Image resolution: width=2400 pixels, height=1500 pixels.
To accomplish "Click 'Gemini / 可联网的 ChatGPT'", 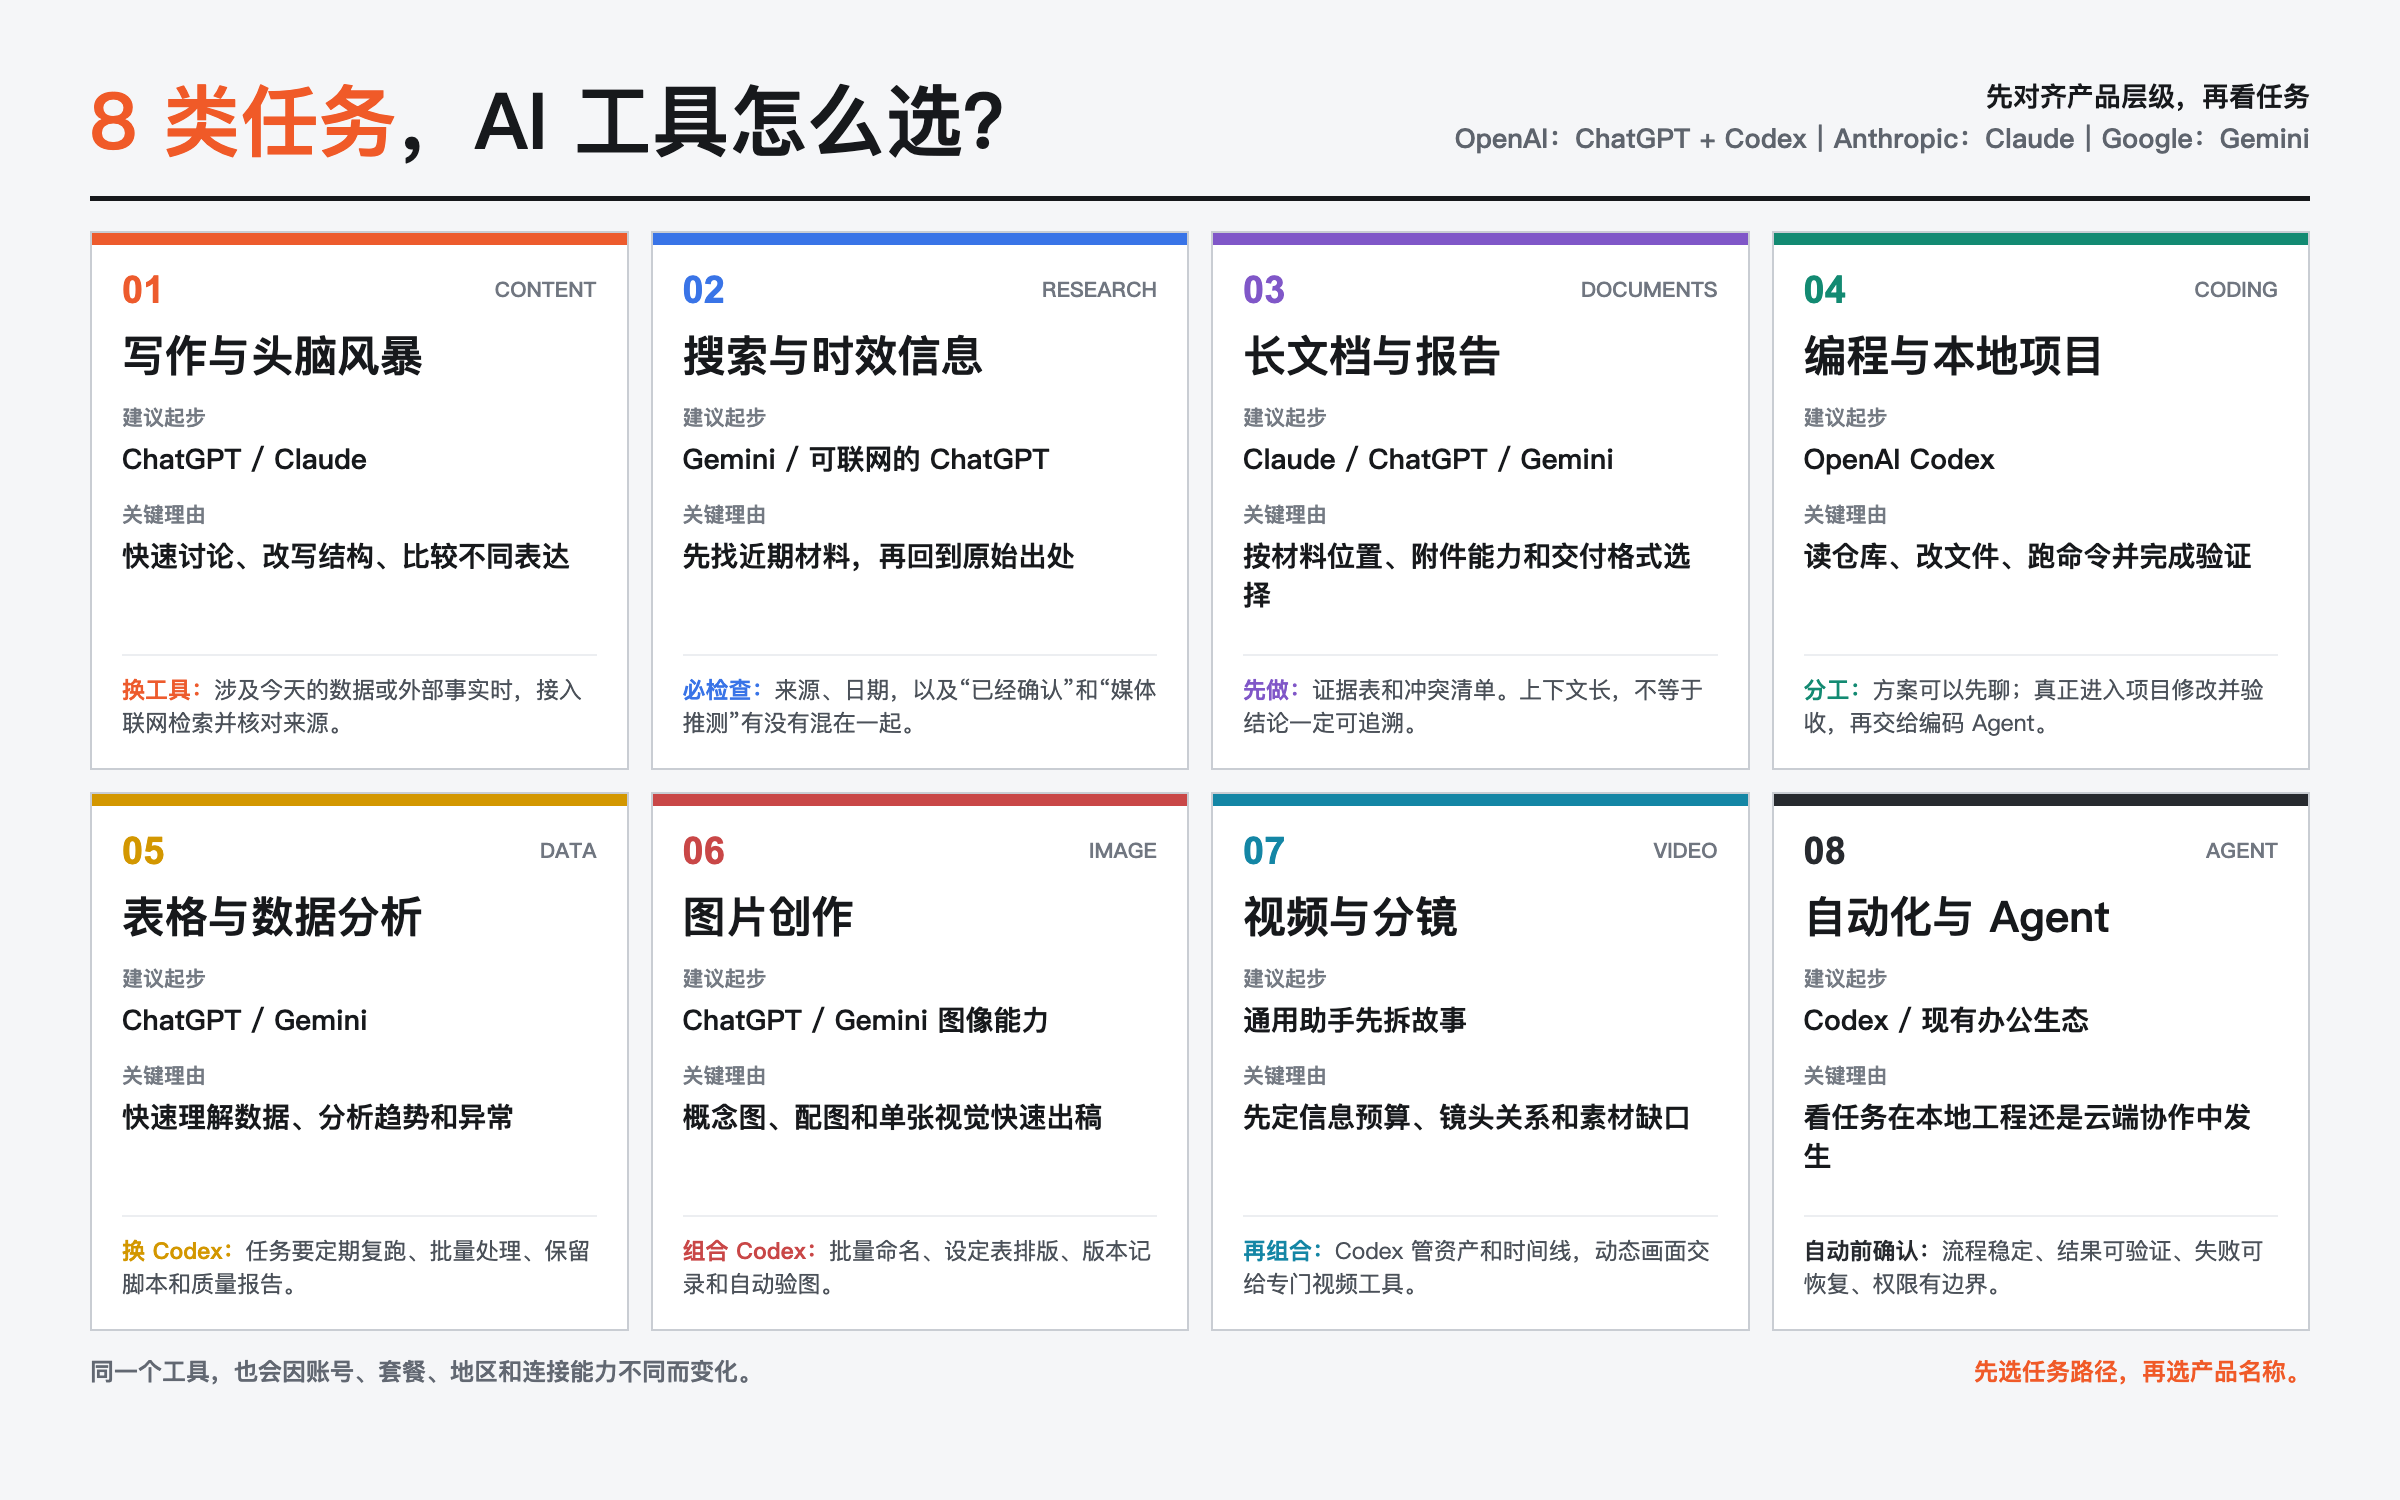I will pyautogui.click(x=866, y=459).
